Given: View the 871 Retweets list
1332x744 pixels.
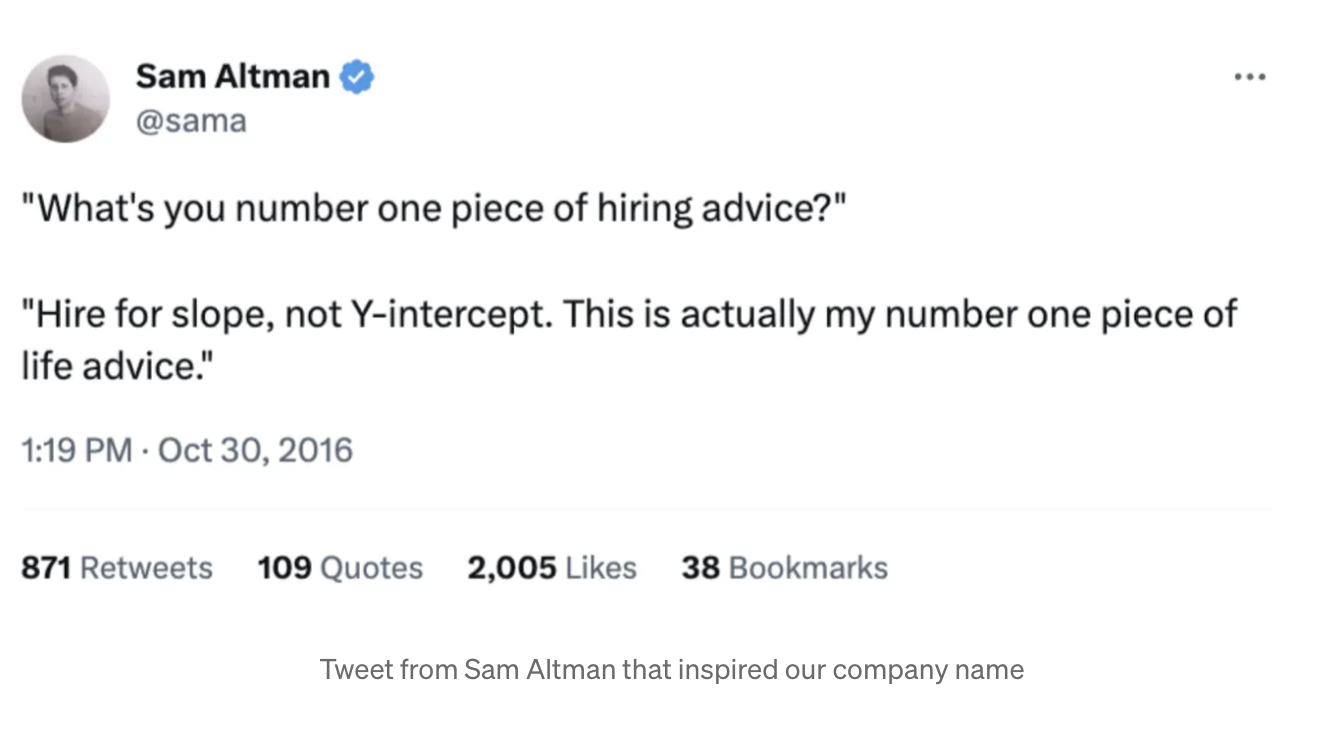Looking at the screenshot, I should pos(116,568).
